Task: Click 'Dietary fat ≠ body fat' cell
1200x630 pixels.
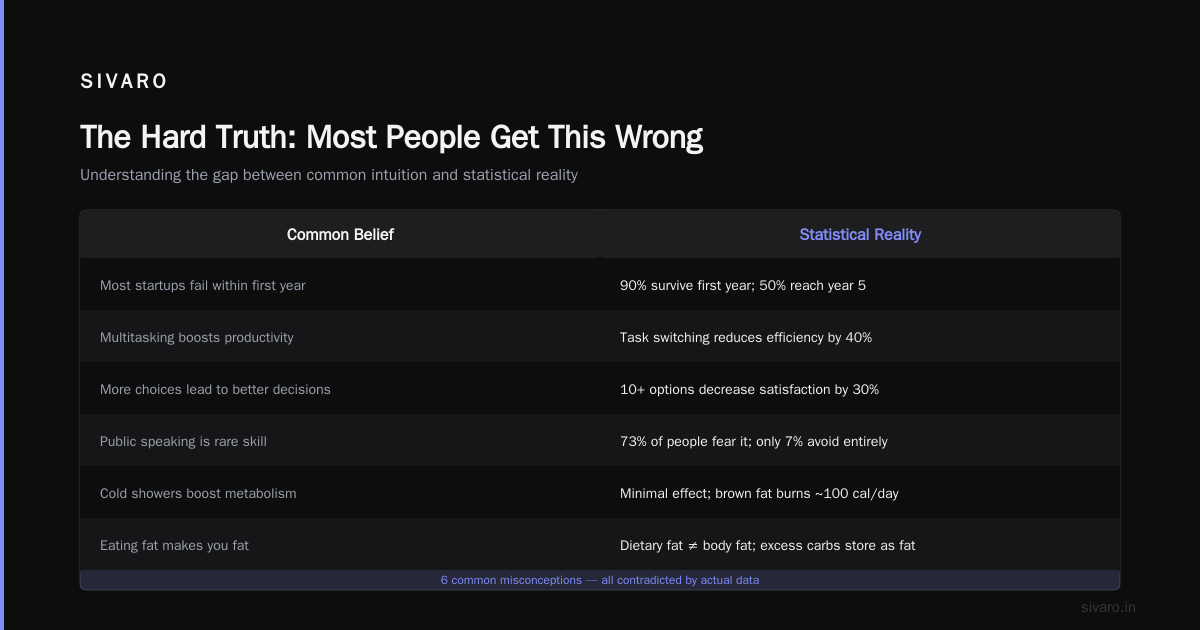Action: pos(860,545)
